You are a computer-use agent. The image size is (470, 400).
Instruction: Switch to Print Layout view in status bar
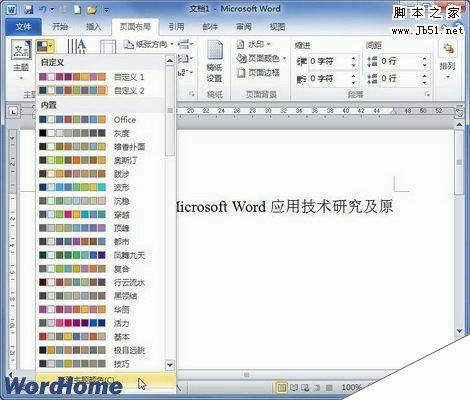282,388
